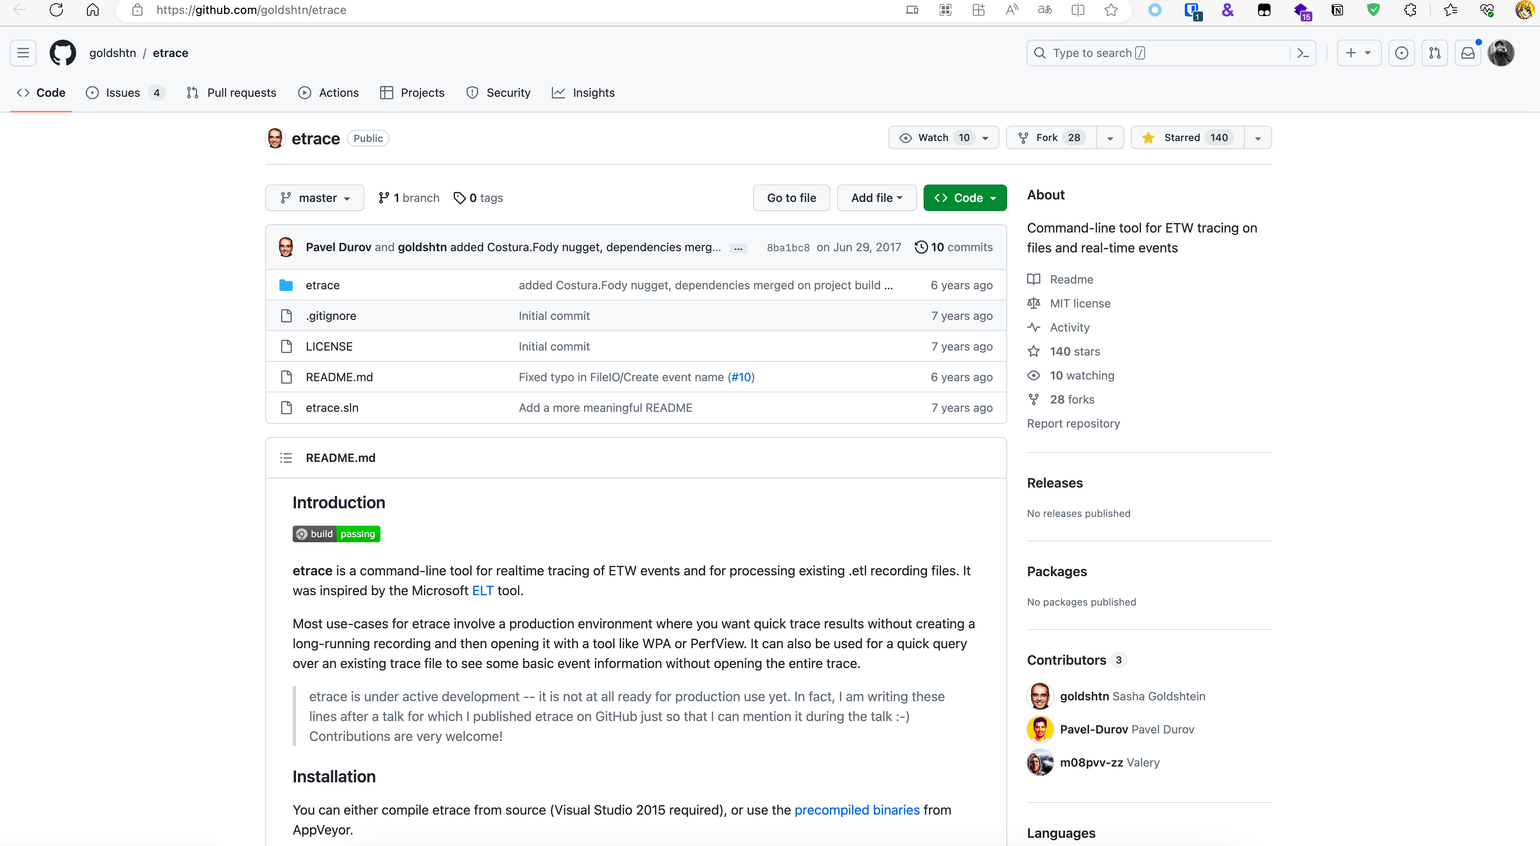This screenshot has width=1540, height=846.
Task: Open the notifications inbox icon
Action: click(1468, 53)
